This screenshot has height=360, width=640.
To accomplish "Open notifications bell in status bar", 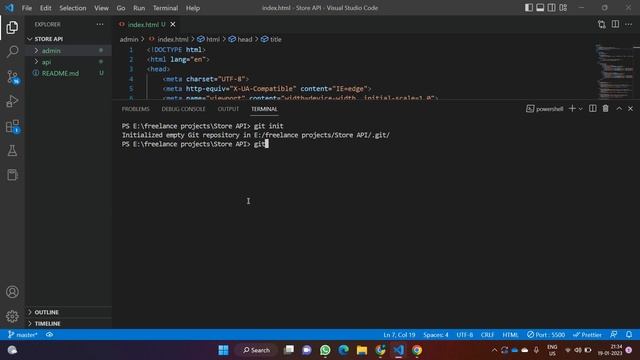I will pyautogui.click(x=629, y=335).
